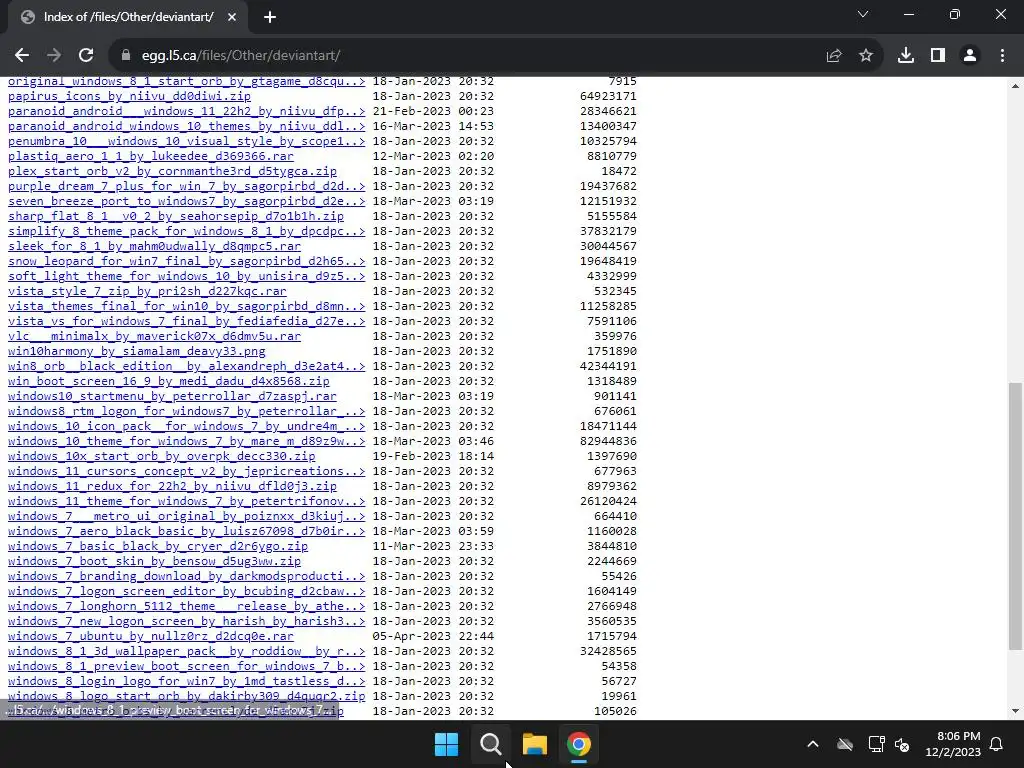1024x768 pixels.
Task: Open windows10_startmenu_by_peterrollar rar link
Action: [x=172, y=396]
